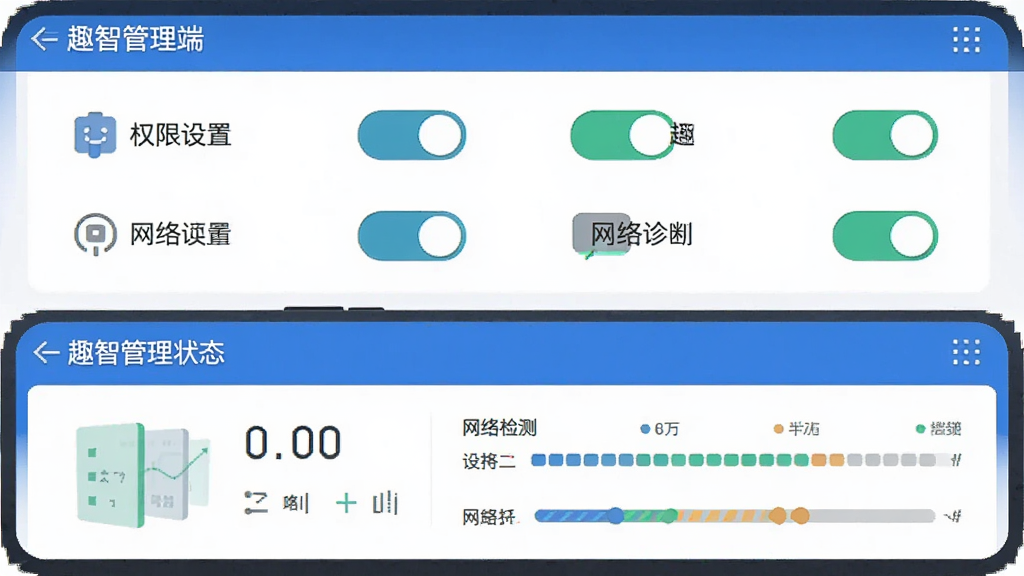Screen dimensions: 1024x576
Task: Open the grid menu in 趣智管理端 header
Action: point(966,40)
